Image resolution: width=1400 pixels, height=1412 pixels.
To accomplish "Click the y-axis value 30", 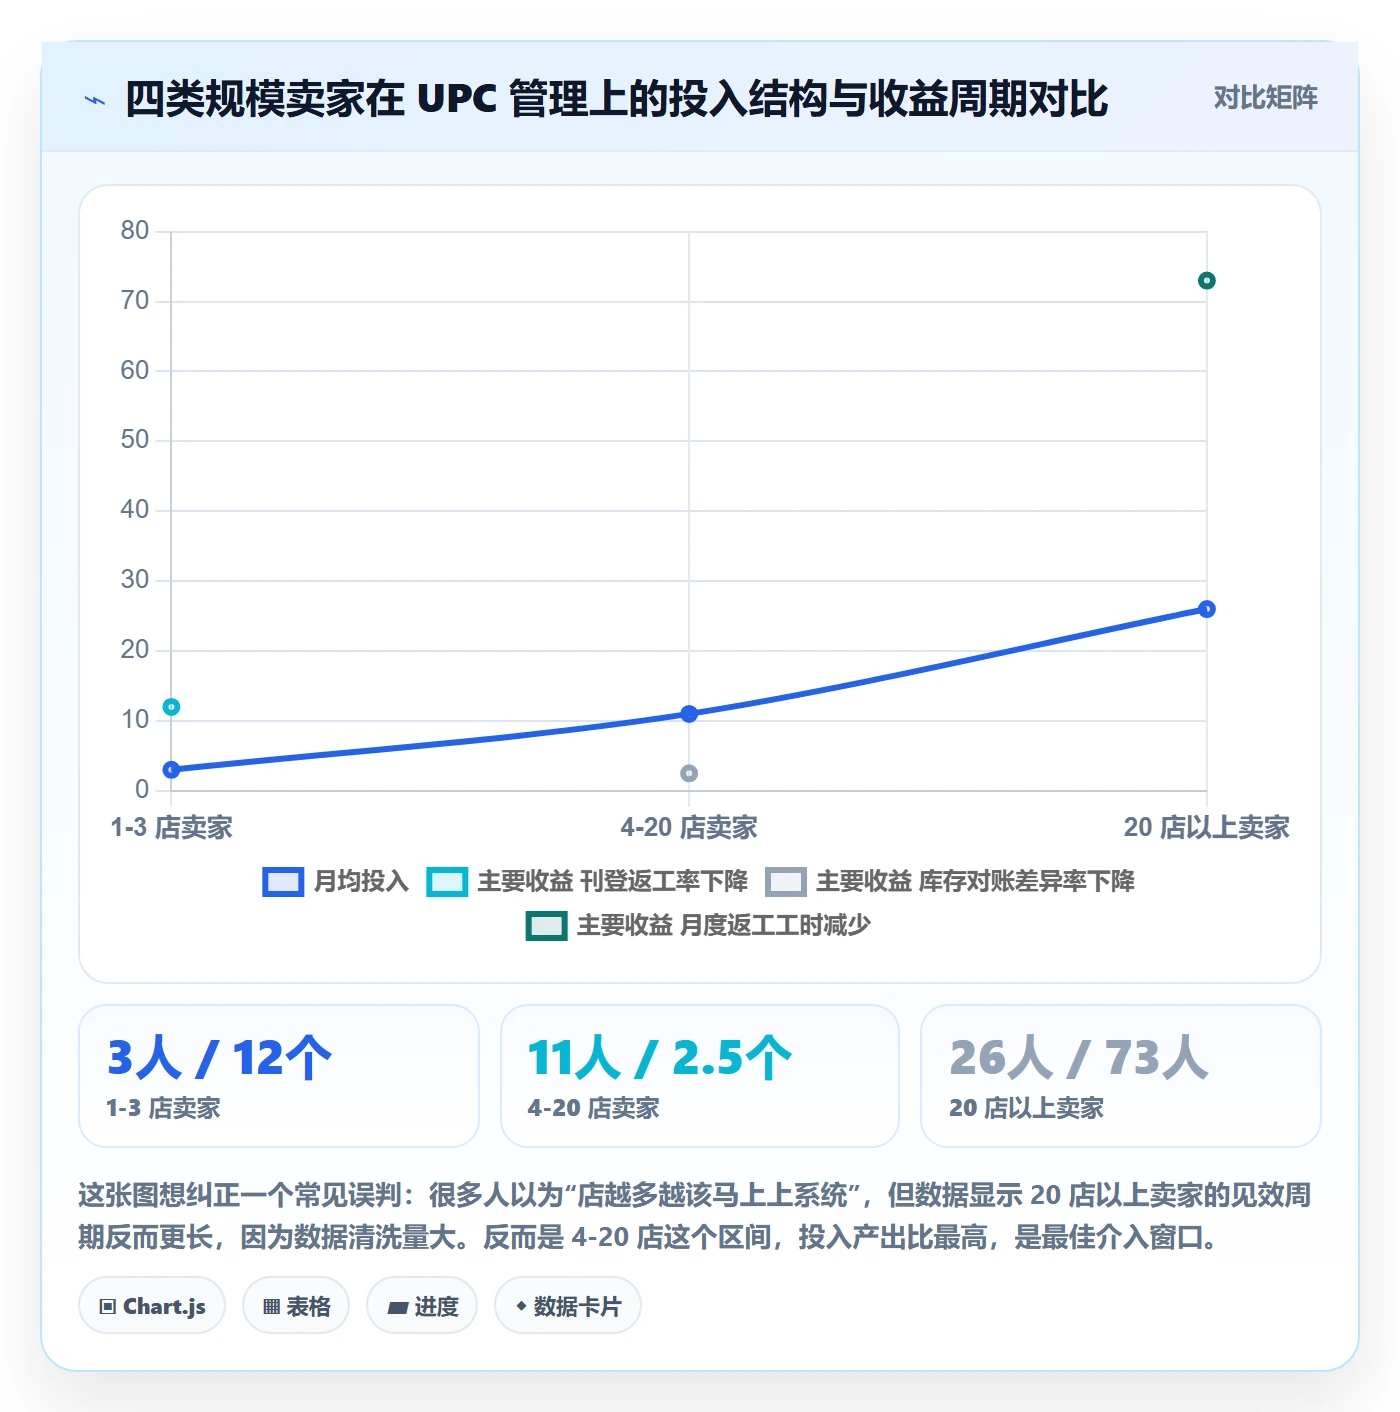I will (x=134, y=580).
